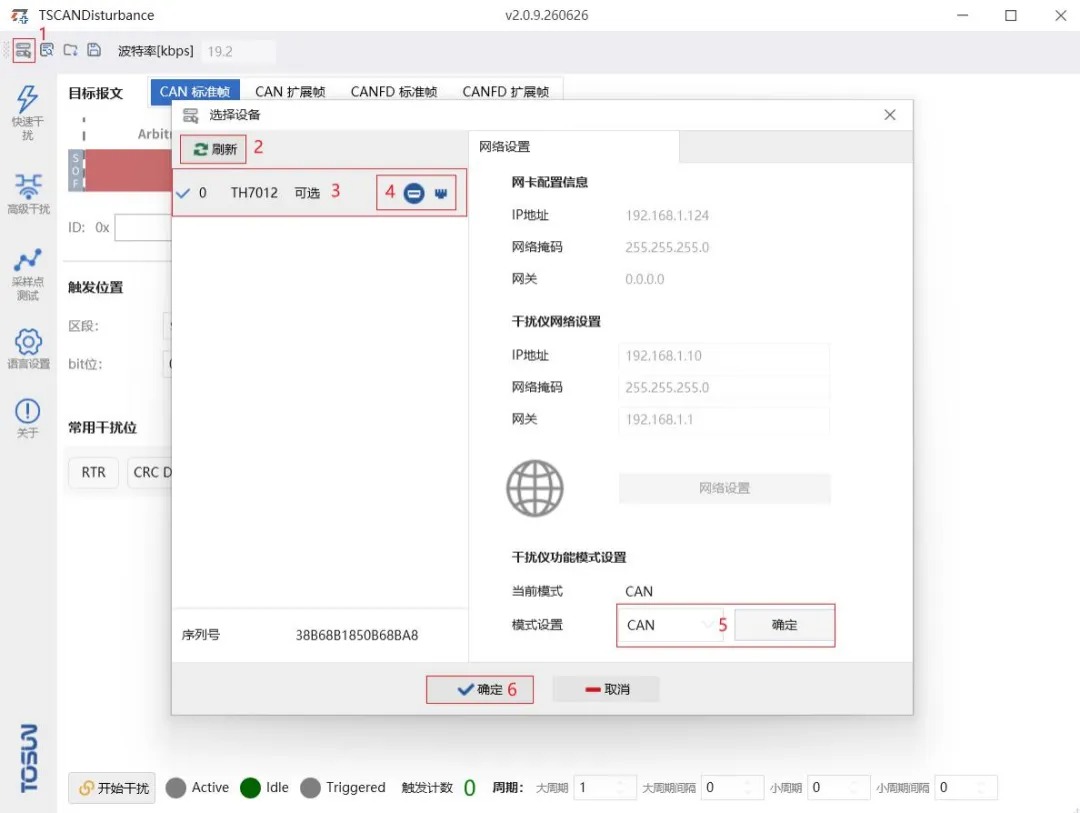Click the globe network icon
This screenshot has width=1080, height=813.
pyautogui.click(x=534, y=488)
